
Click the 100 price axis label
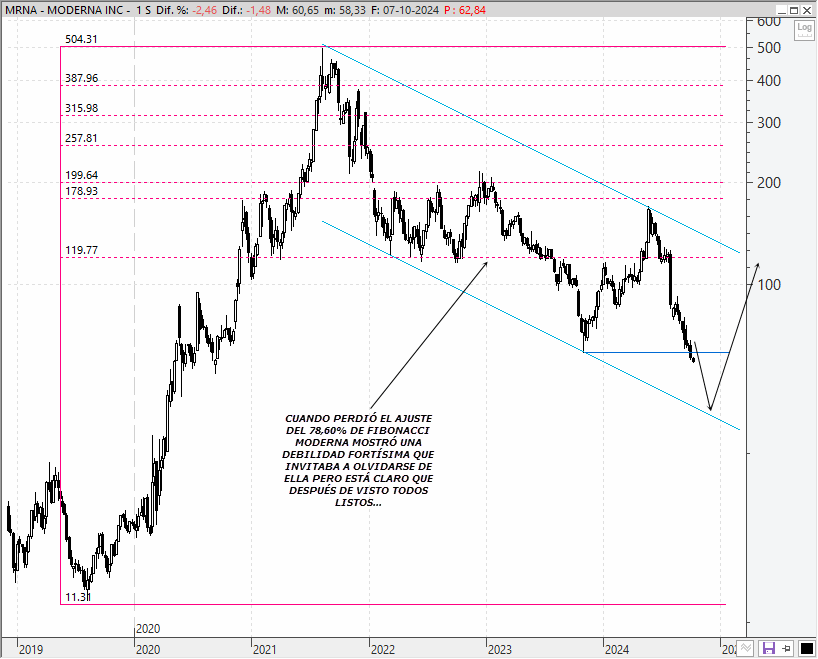[769, 285]
